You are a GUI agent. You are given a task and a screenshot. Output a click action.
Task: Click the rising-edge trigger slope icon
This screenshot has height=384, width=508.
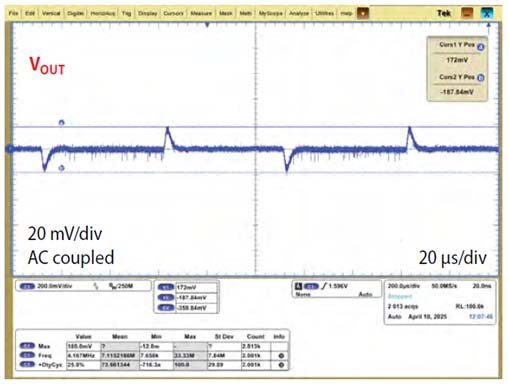pos(324,286)
